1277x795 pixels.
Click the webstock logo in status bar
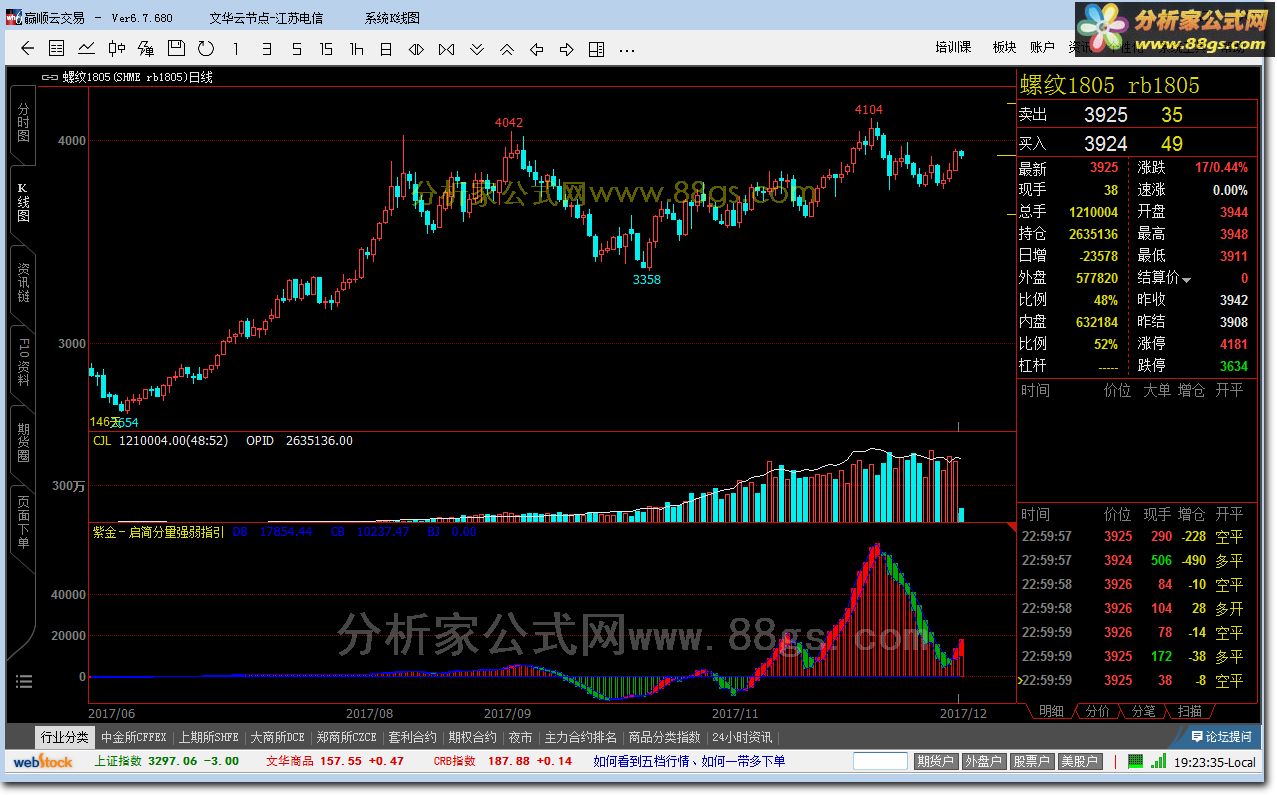[42, 761]
